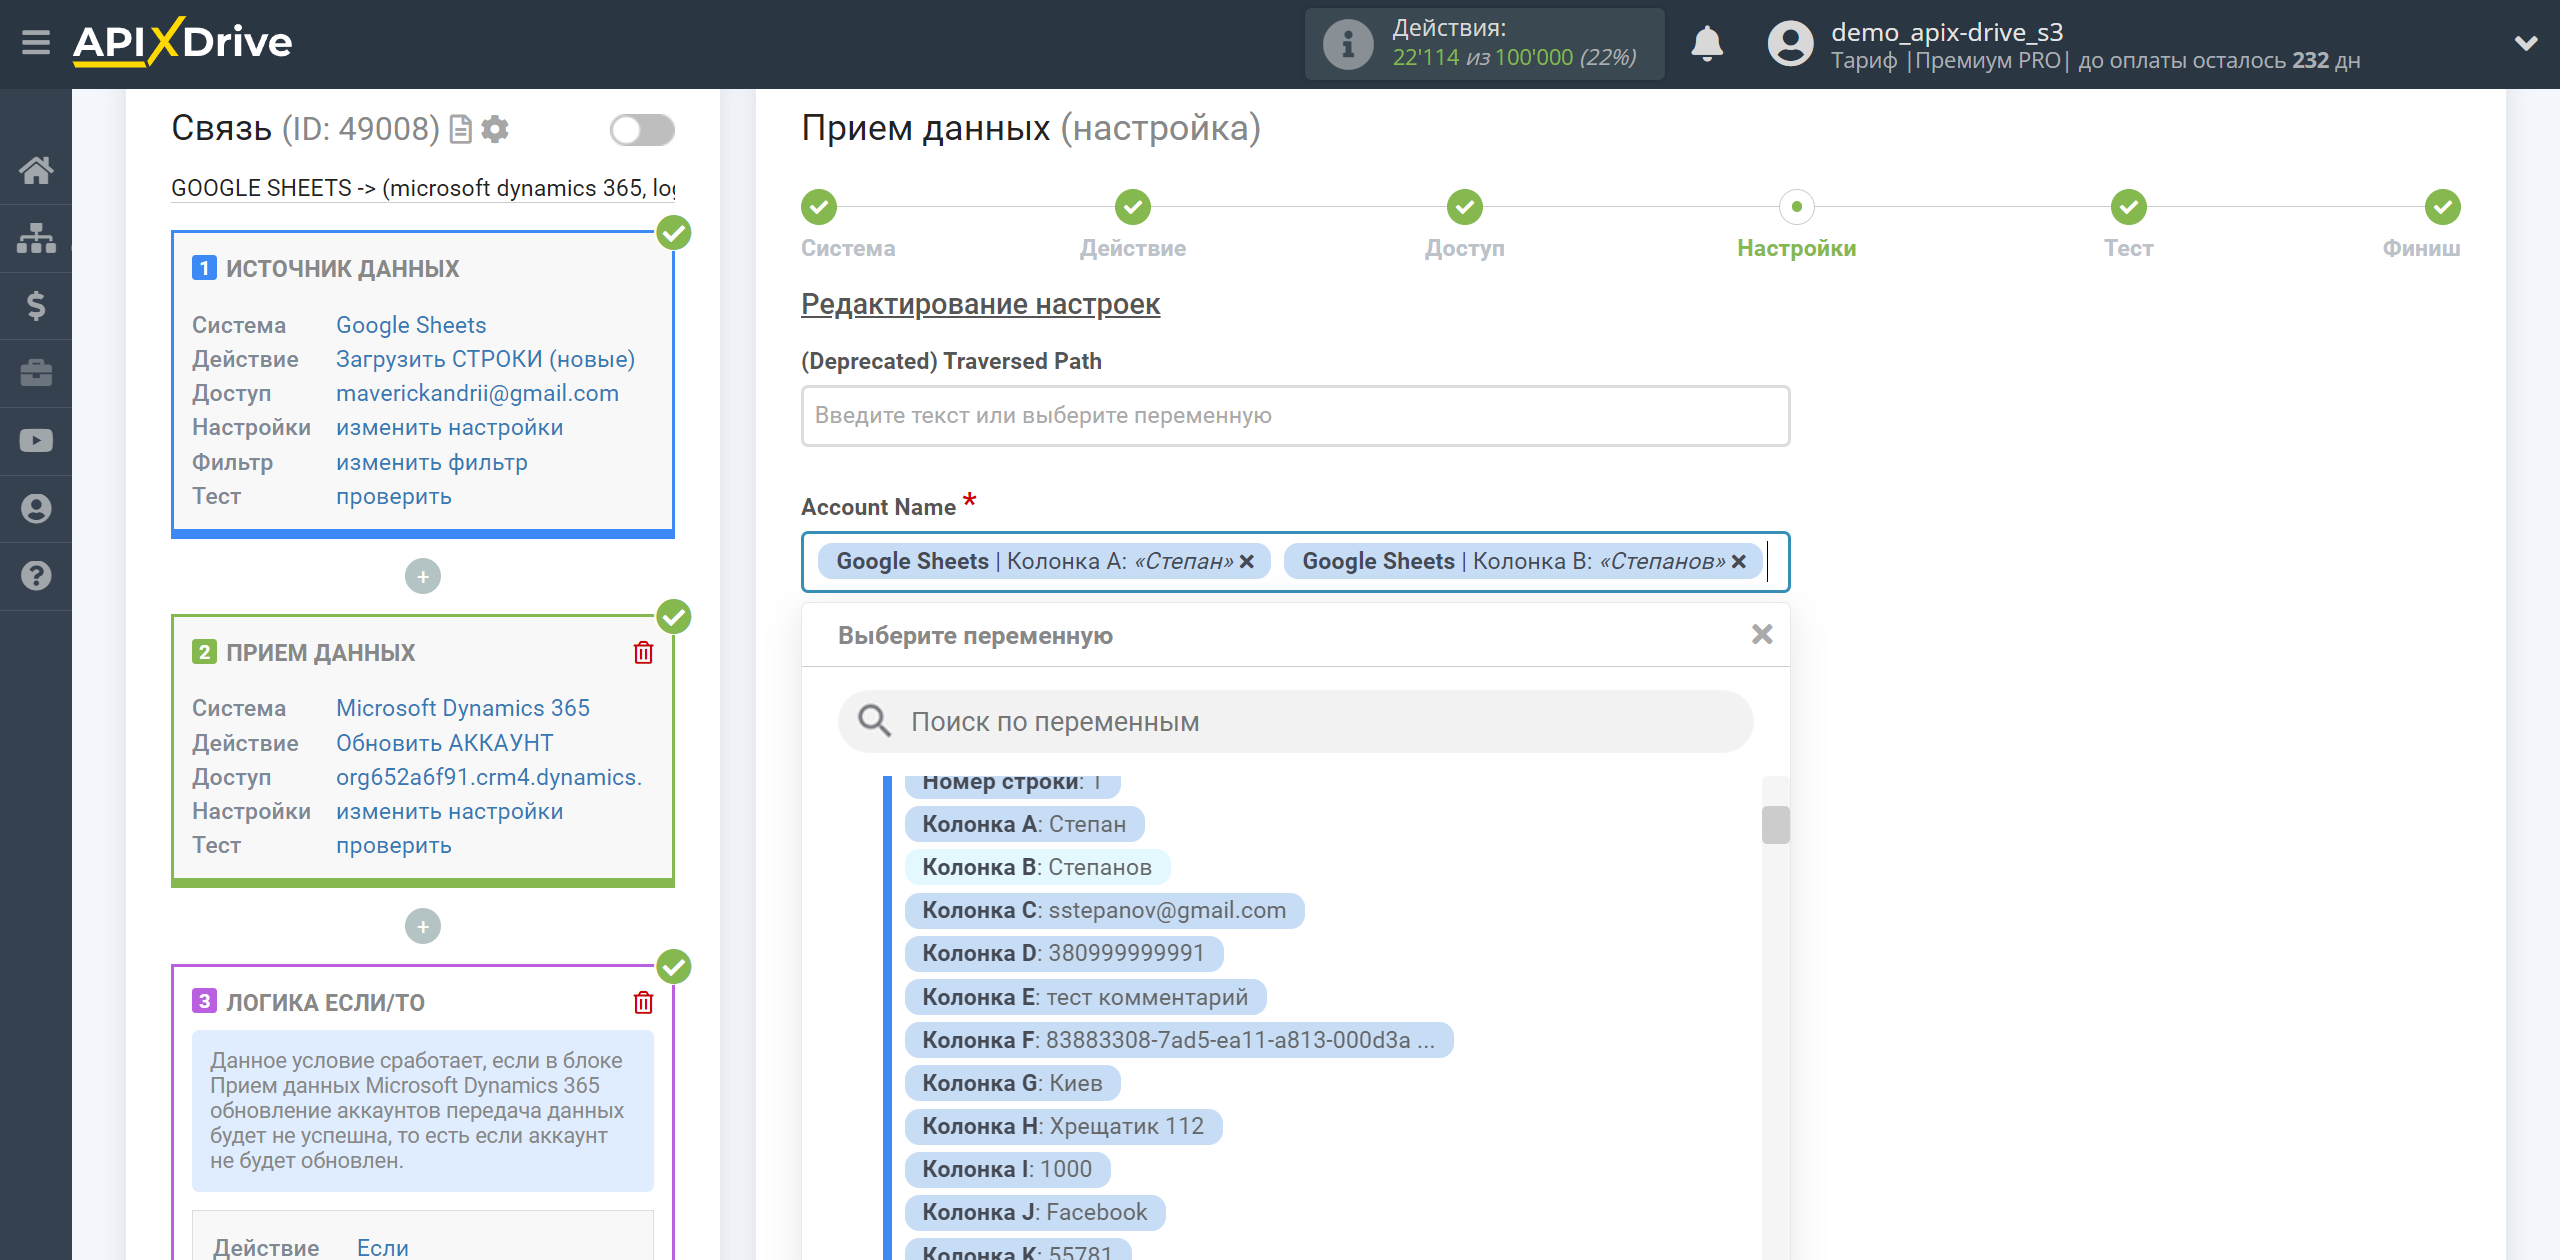Click the user avatar icon

pos(1790,44)
